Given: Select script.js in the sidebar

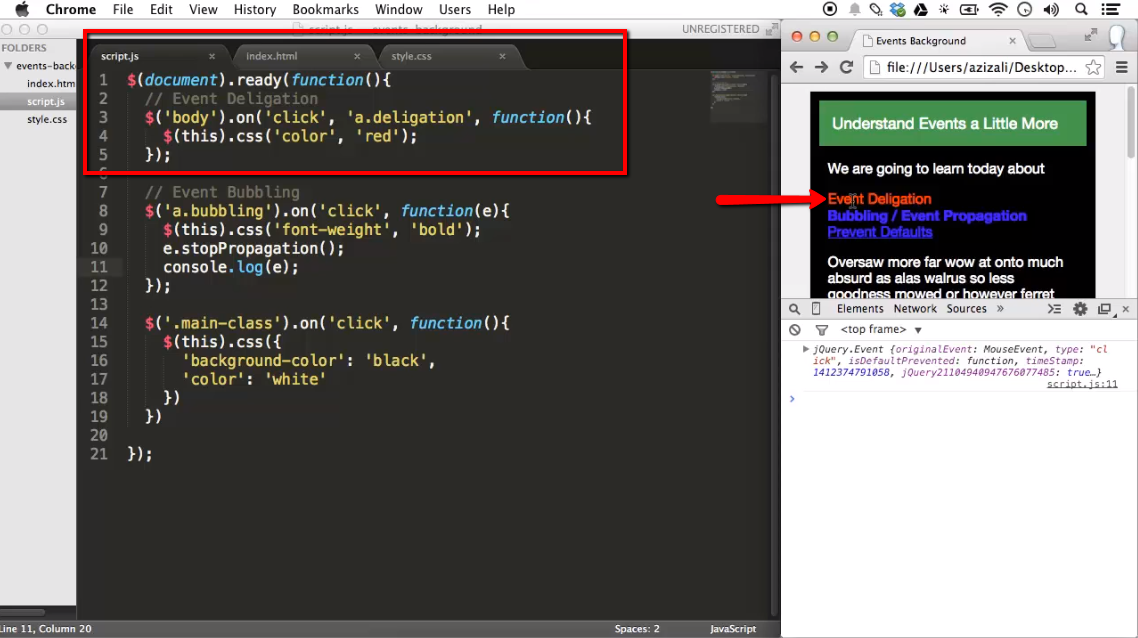Looking at the screenshot, I should pyautogui.click(x=46, y=102).
